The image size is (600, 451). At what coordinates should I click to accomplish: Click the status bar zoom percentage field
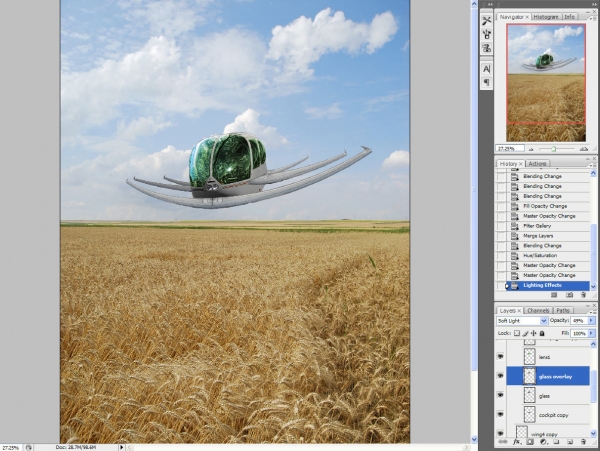click(x=11, y=448)
